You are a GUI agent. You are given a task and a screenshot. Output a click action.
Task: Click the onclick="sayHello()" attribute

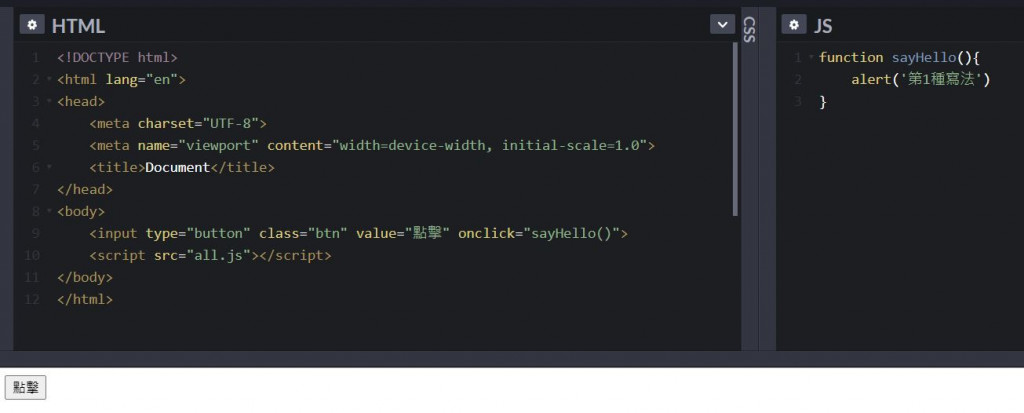pos(539,233)
